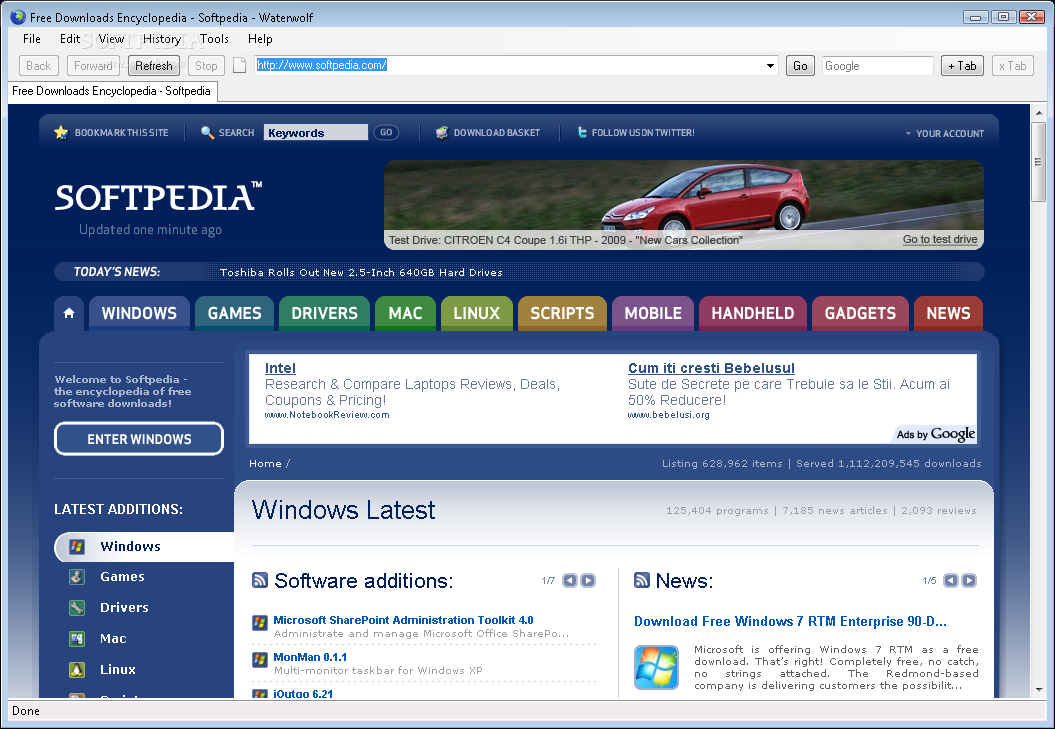Image resolution: width=1055 pixels, height=729 pixels.
Task: Click the search magnifier icon
Action: coord(207,133)
